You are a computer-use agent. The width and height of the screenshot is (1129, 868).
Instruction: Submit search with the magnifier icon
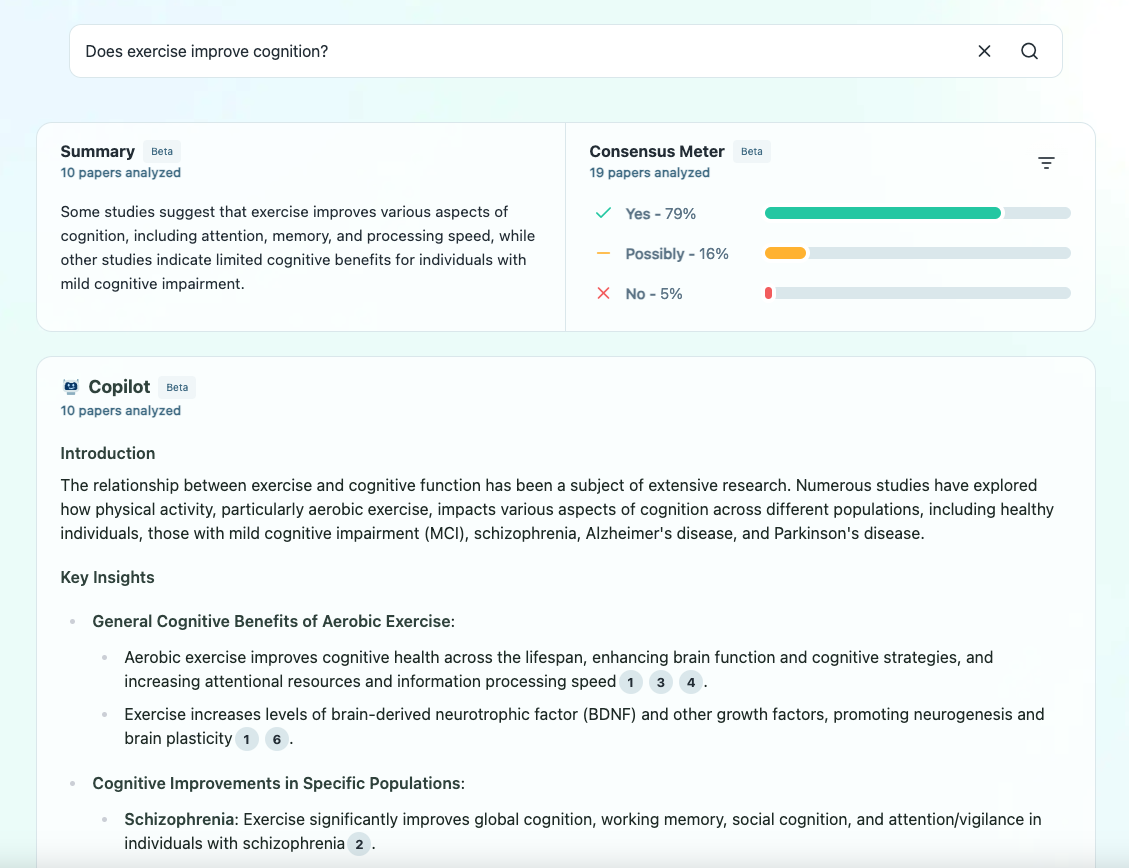pyautogui.click(x=1030, y=51)
